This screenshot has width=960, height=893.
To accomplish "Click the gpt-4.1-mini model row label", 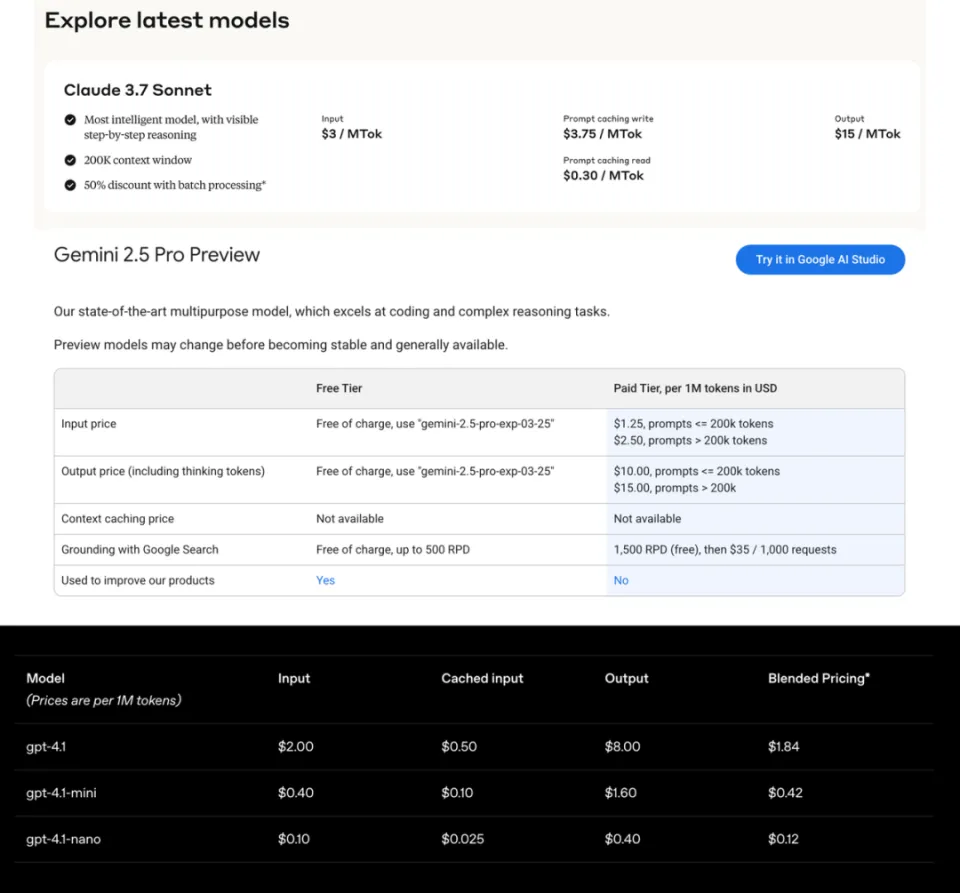I will click(x=61, y=793).
